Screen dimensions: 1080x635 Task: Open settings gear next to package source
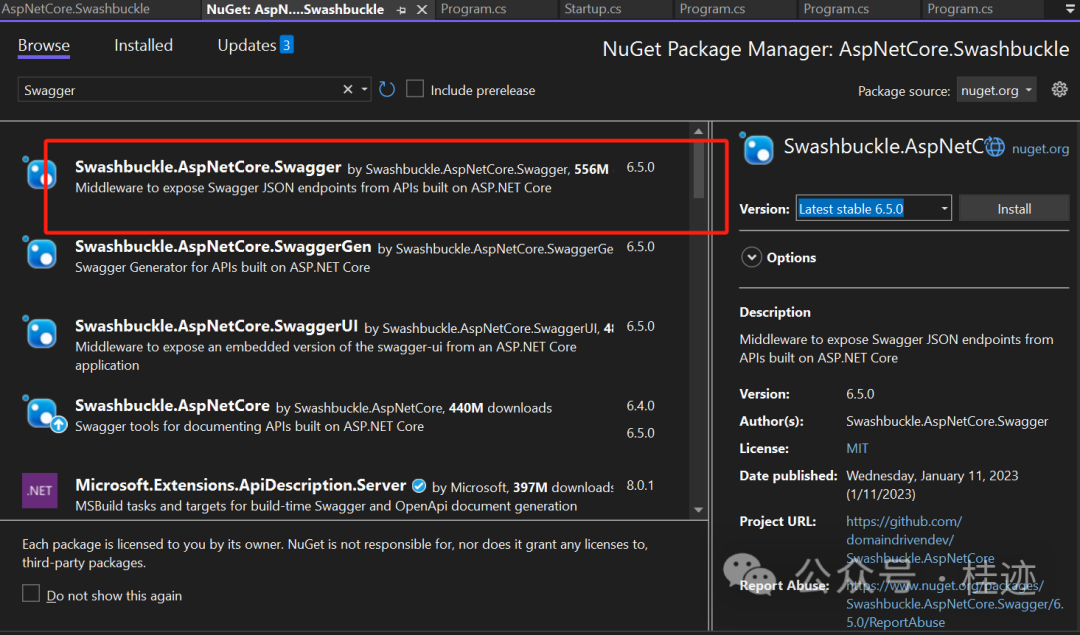(x=1059, y=90)
